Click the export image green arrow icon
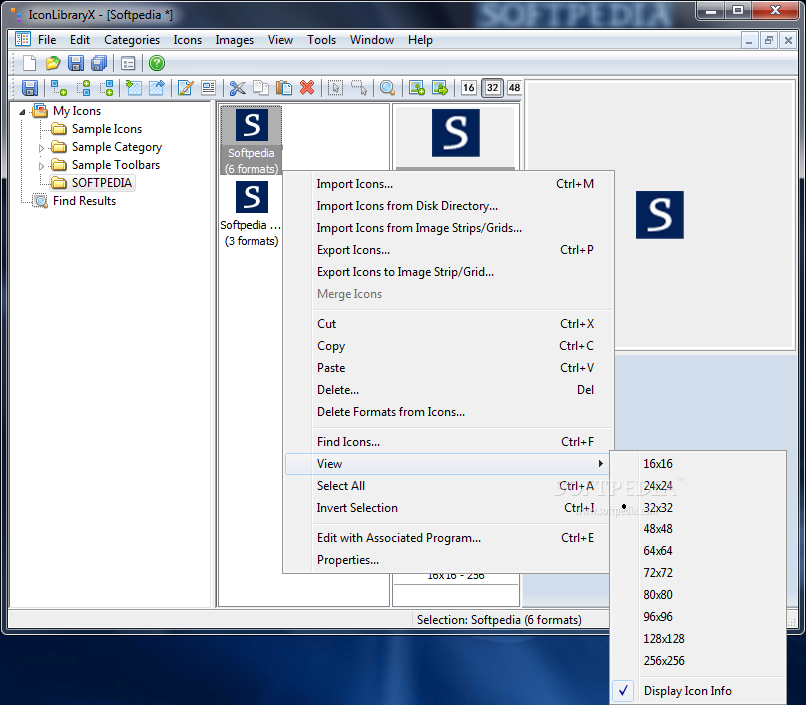The image size is (806, 705). click(440, 88)
